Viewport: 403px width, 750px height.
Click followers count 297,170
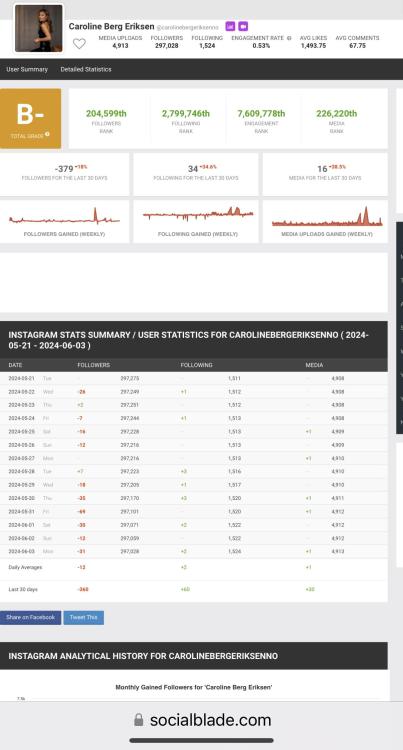click(x=130, y=498)
